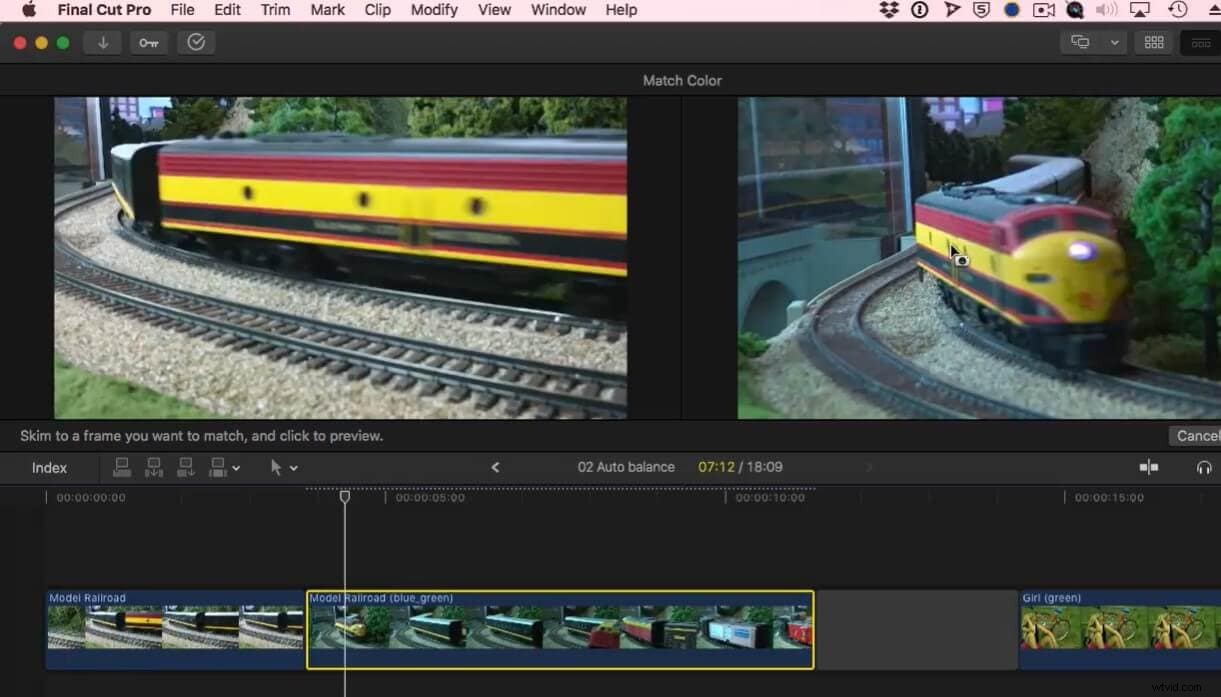Image resolution: width=1221 pixels, height=697 pixels.
Task: Open the Clip menu
Action: [x=377, y=10]
